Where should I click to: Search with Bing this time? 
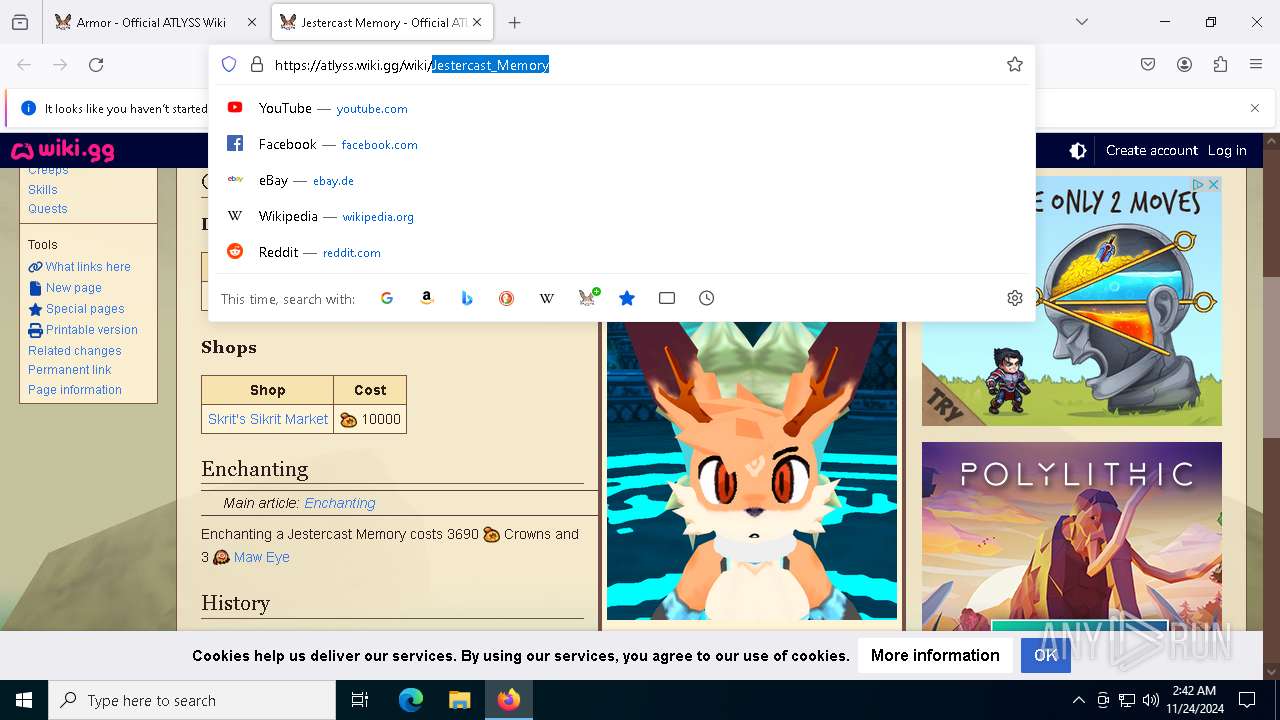coord(467,298)
